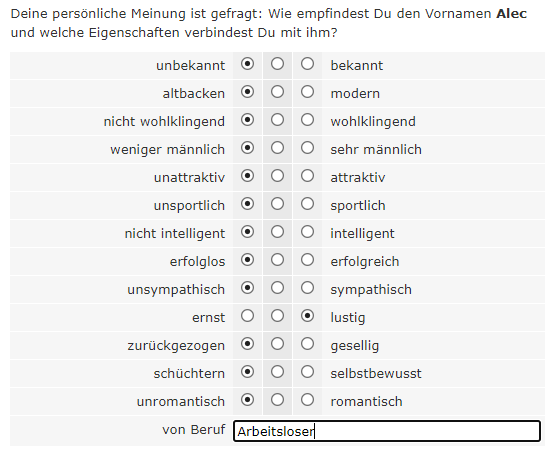Image resolution: width=554 pixels, height=452 pixels.
Task: Choose the 'sympathisch' radio button
Action: [x=307, y=288]
